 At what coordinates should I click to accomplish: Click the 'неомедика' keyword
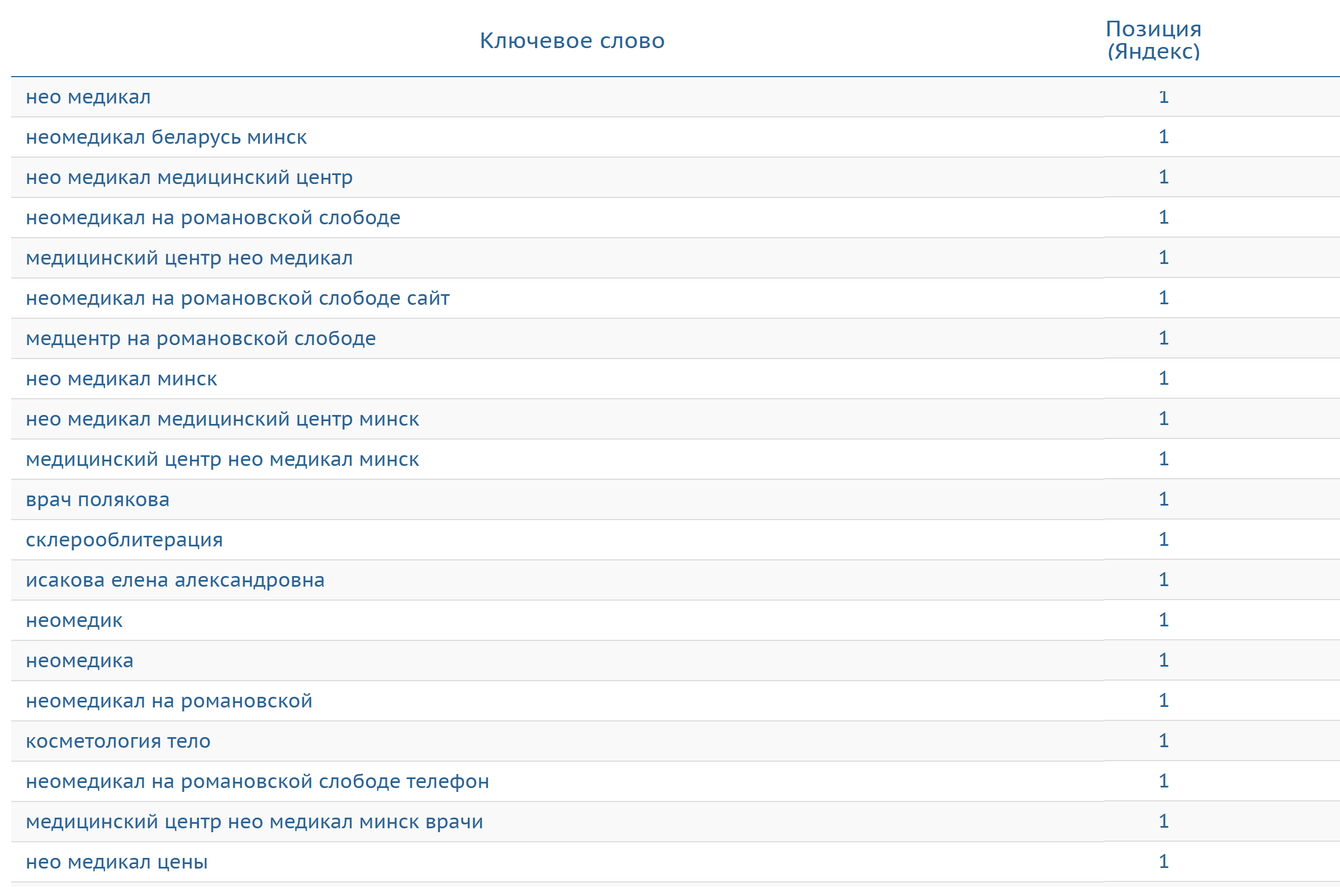pos(80,661)
